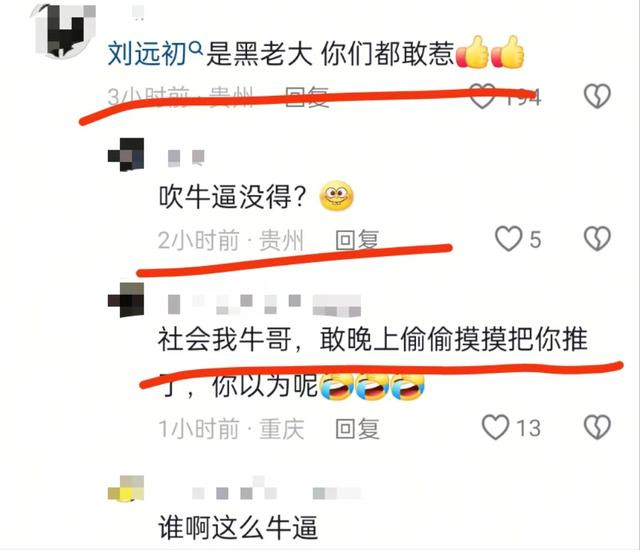Image resolution: width=640 pixels, height=550 pixels.
Task: Like the 社会我牛哥 reply with 13 likes
Action: (496, 428)
